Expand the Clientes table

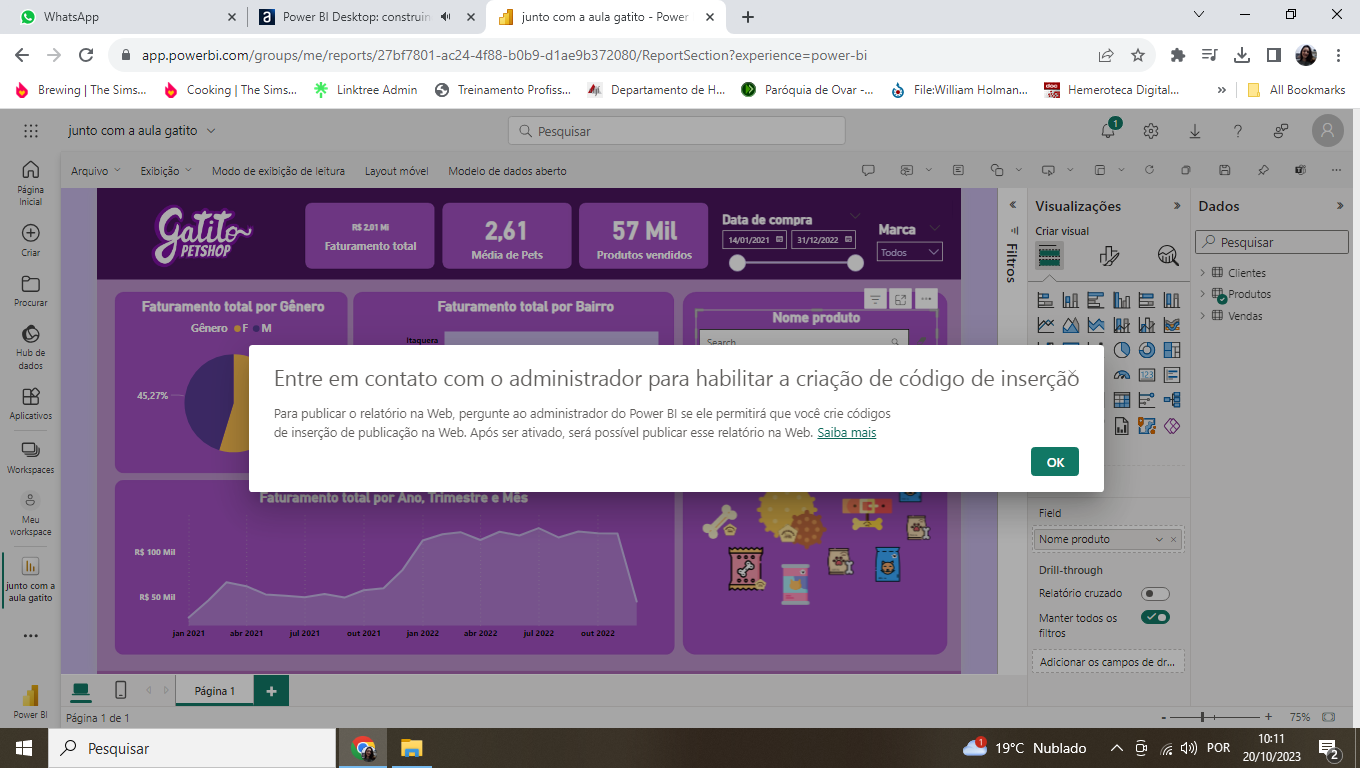coord(1203,272)
